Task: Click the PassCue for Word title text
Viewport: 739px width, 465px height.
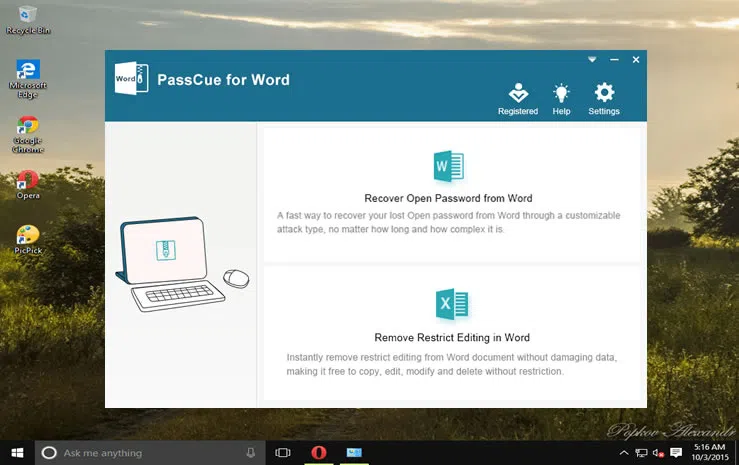Action: (223, 80)
